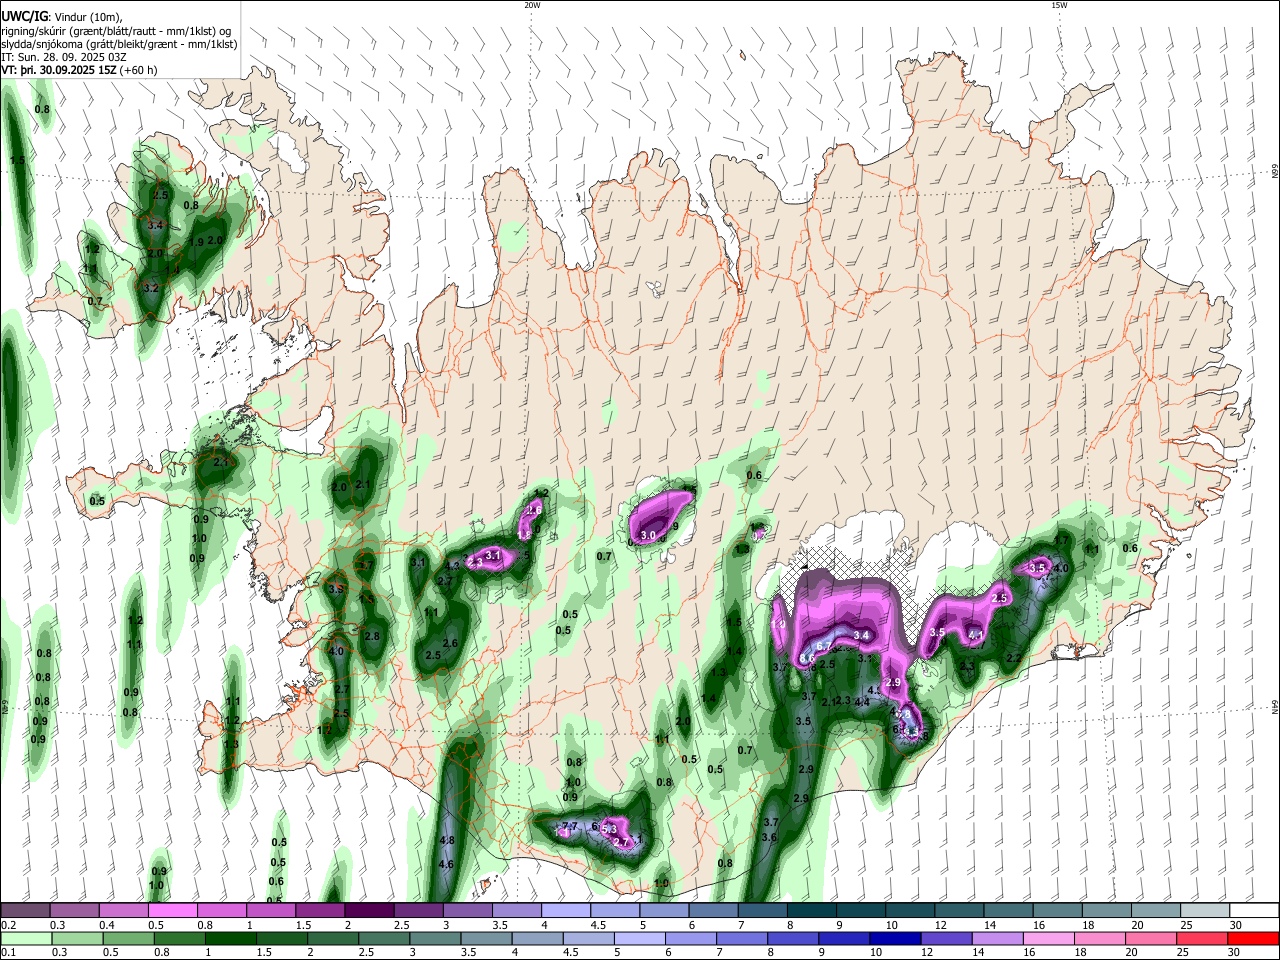Click the "4.1" value in the southeast snow area
Screen dimensions: 1280x960
[976, 634]
